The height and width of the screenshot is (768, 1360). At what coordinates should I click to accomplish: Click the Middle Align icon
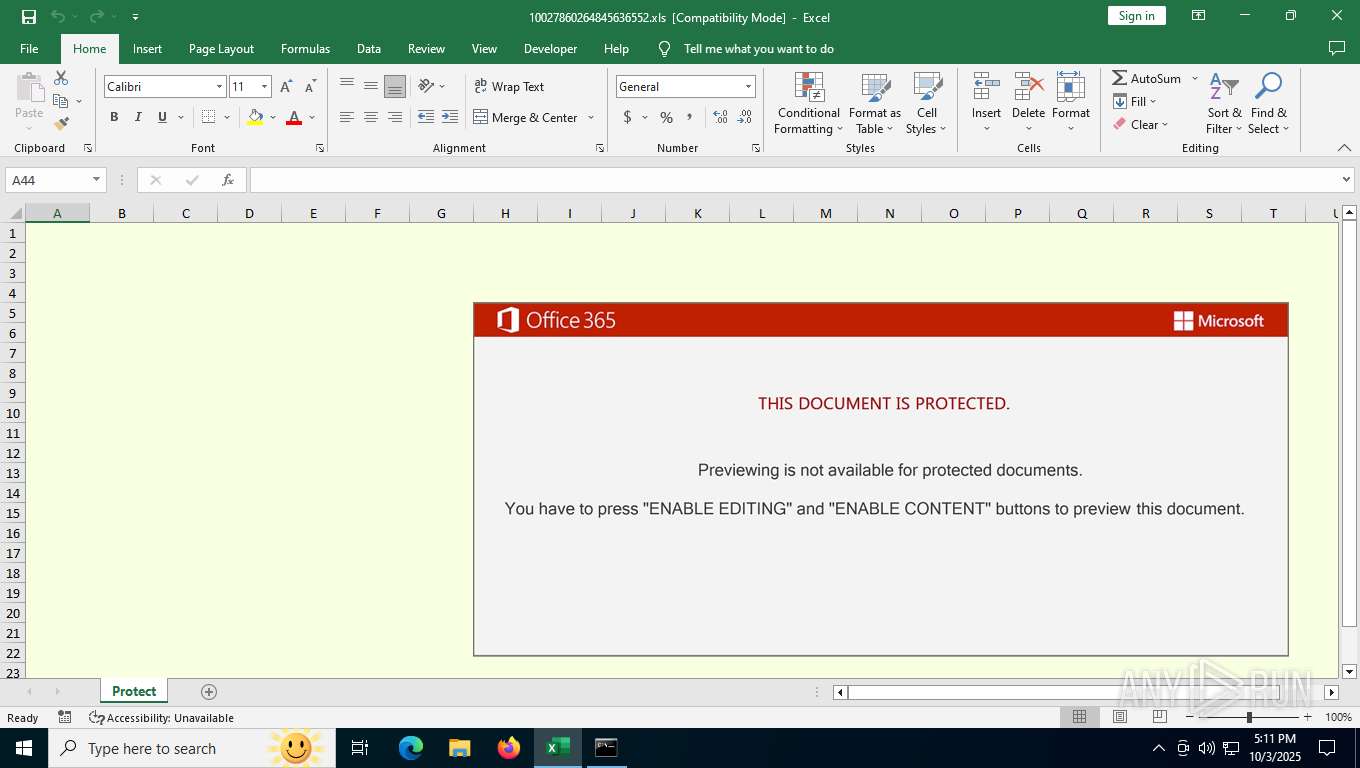[371, 86]
